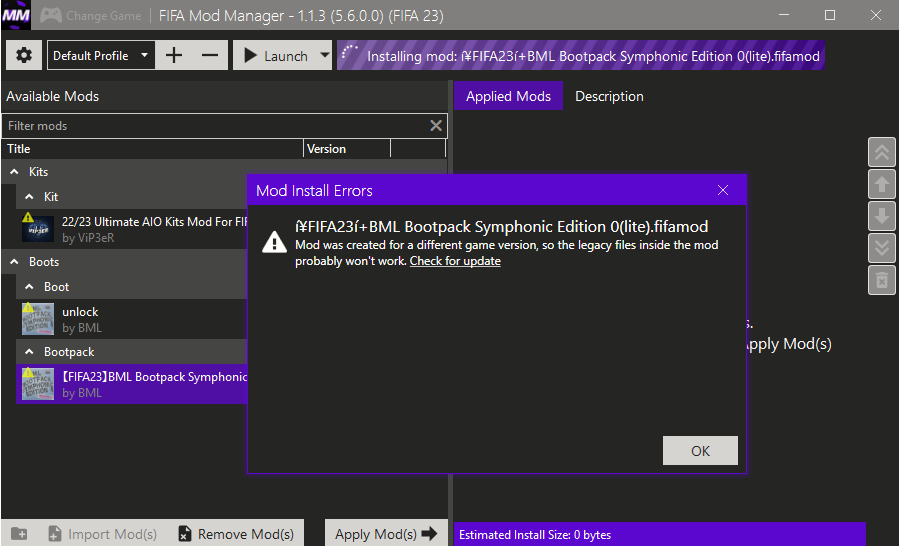Click Remove Mod(s) button
The width and height of the screenshot is (900, 546).
coord(236,534)
